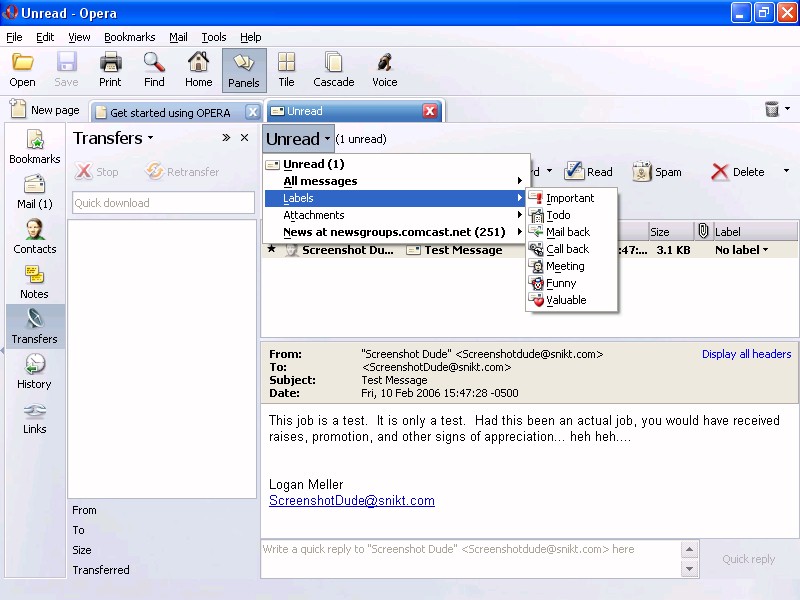
Task: Open the Bookmarks menu
Action: pyautogui.click(x=129, y=37)
